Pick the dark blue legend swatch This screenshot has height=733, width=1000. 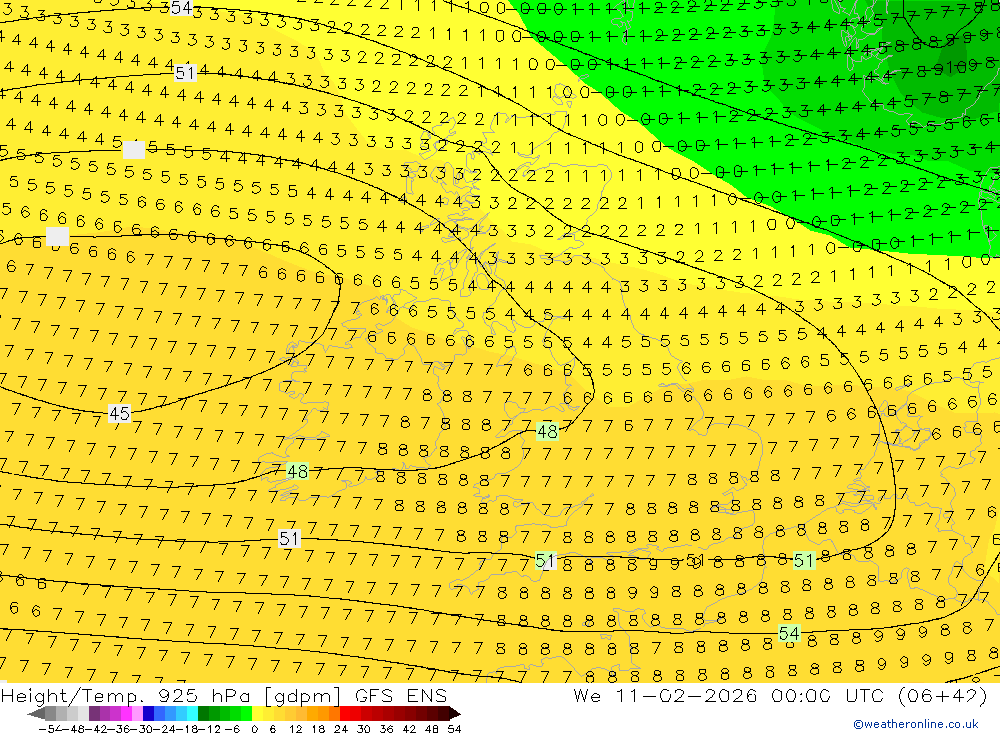coord(148,714)
